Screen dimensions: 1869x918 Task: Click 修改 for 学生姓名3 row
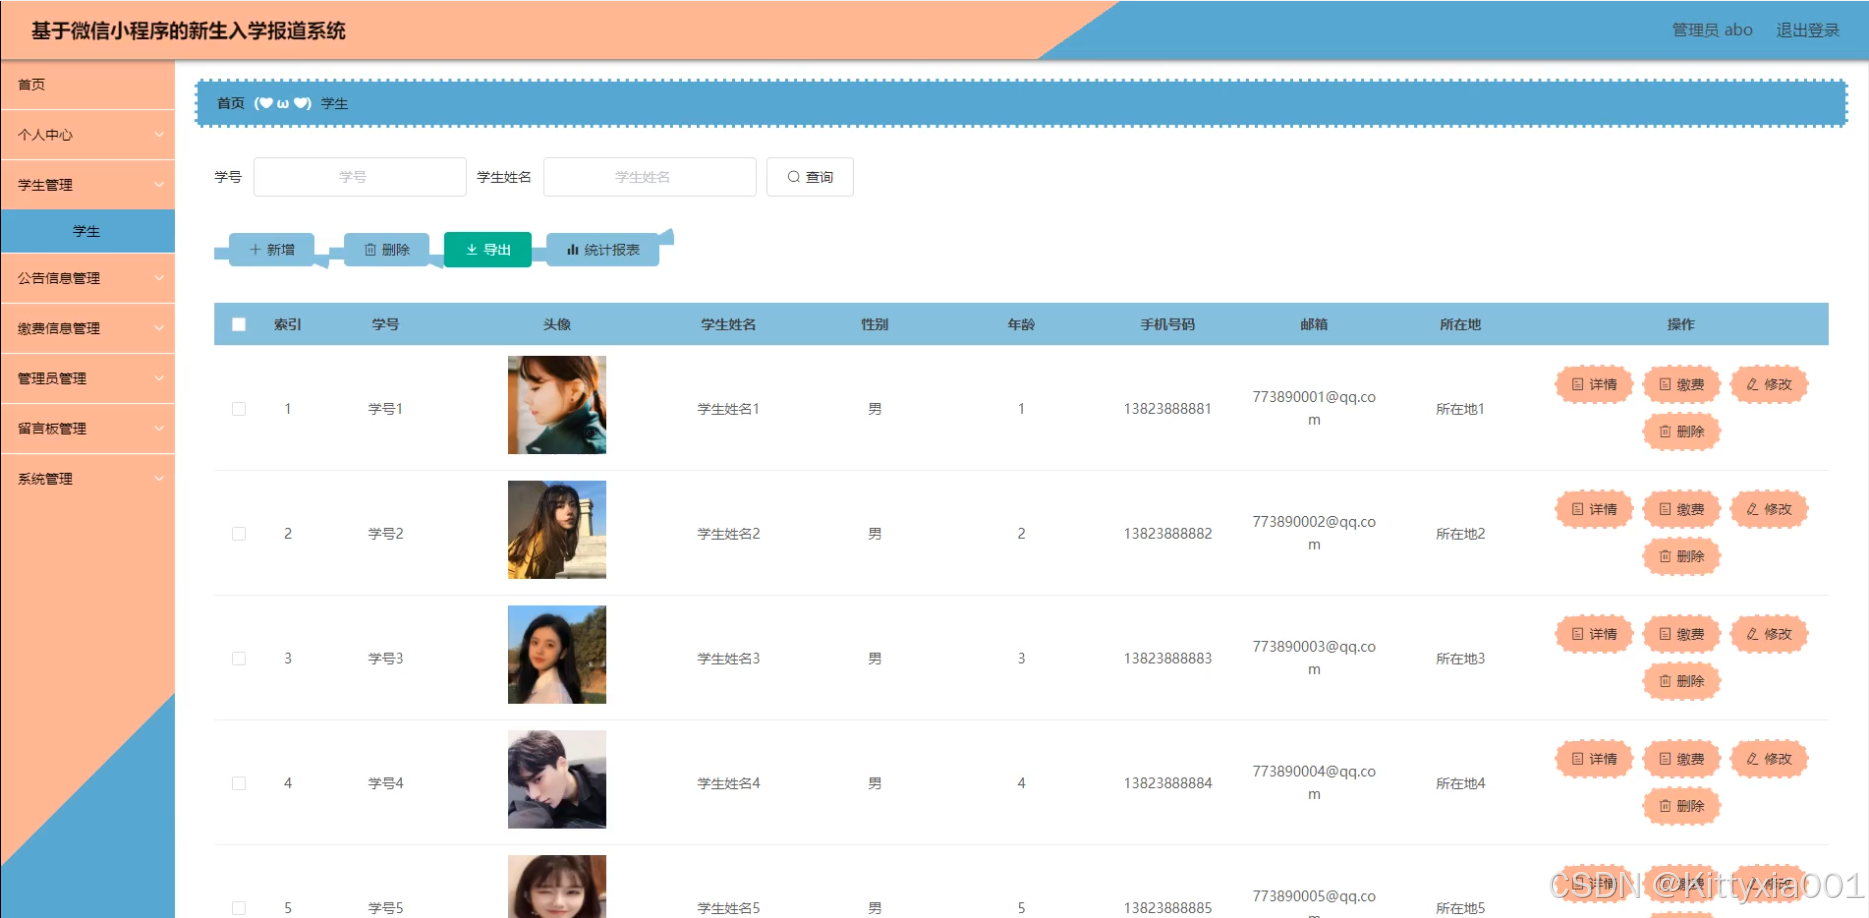(1769, 634)
